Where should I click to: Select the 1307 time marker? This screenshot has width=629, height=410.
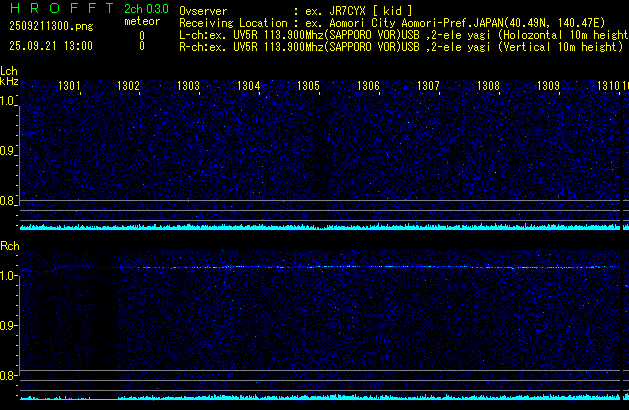coord(429,87)
